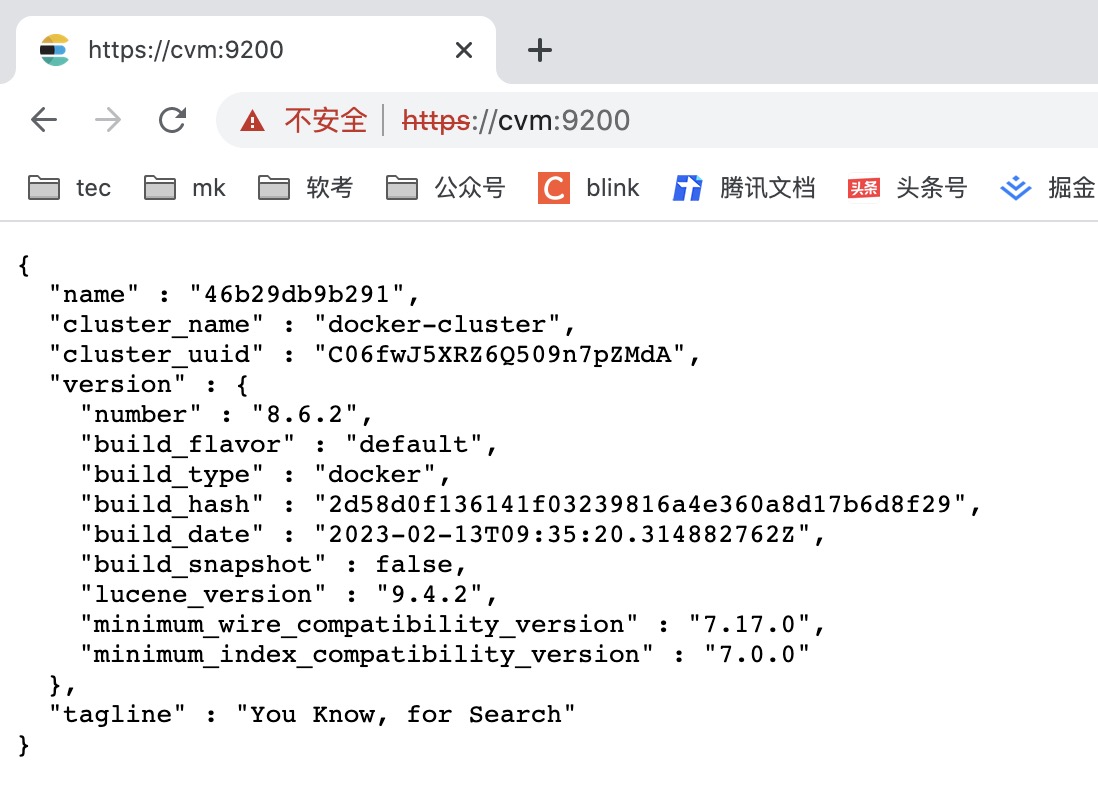Screen dimensions: 1098x790
Task: Click the "tagline" key label
Action: 118,714
